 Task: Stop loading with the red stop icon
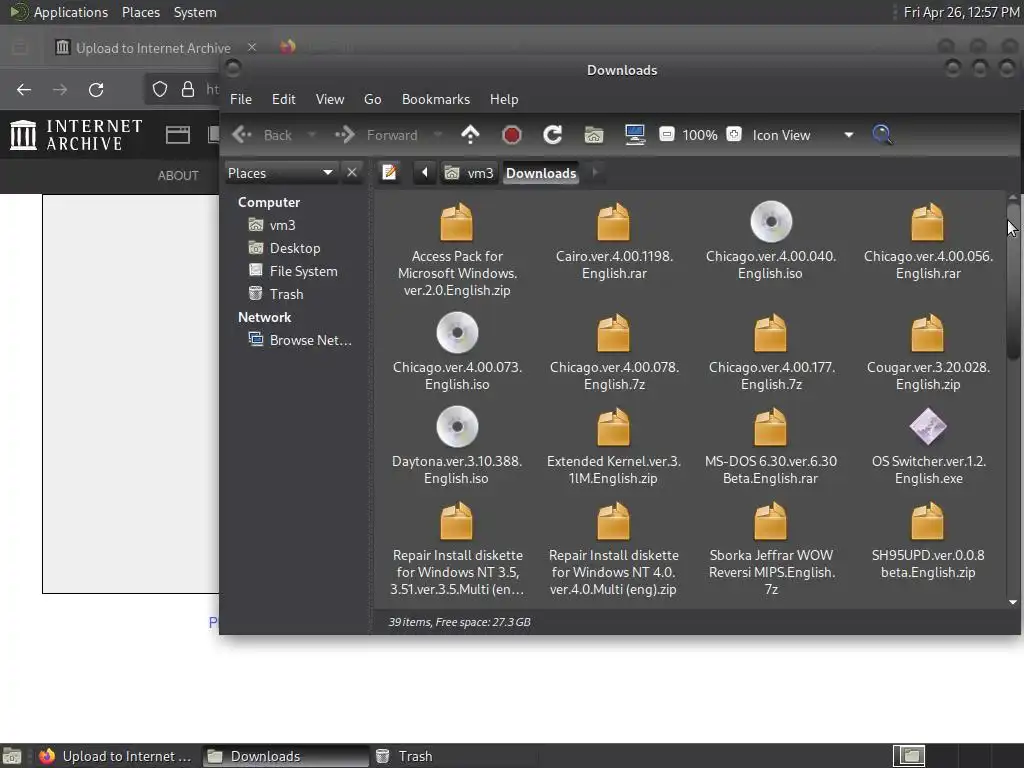511,135
